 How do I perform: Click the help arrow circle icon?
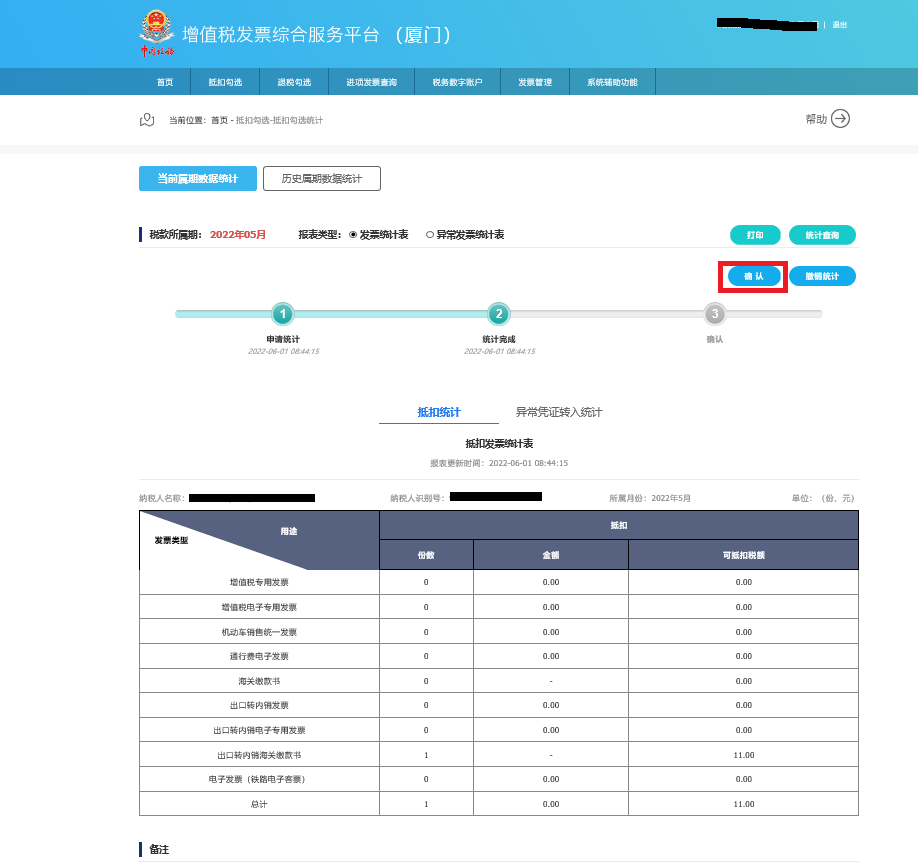(x=840, y=119)
